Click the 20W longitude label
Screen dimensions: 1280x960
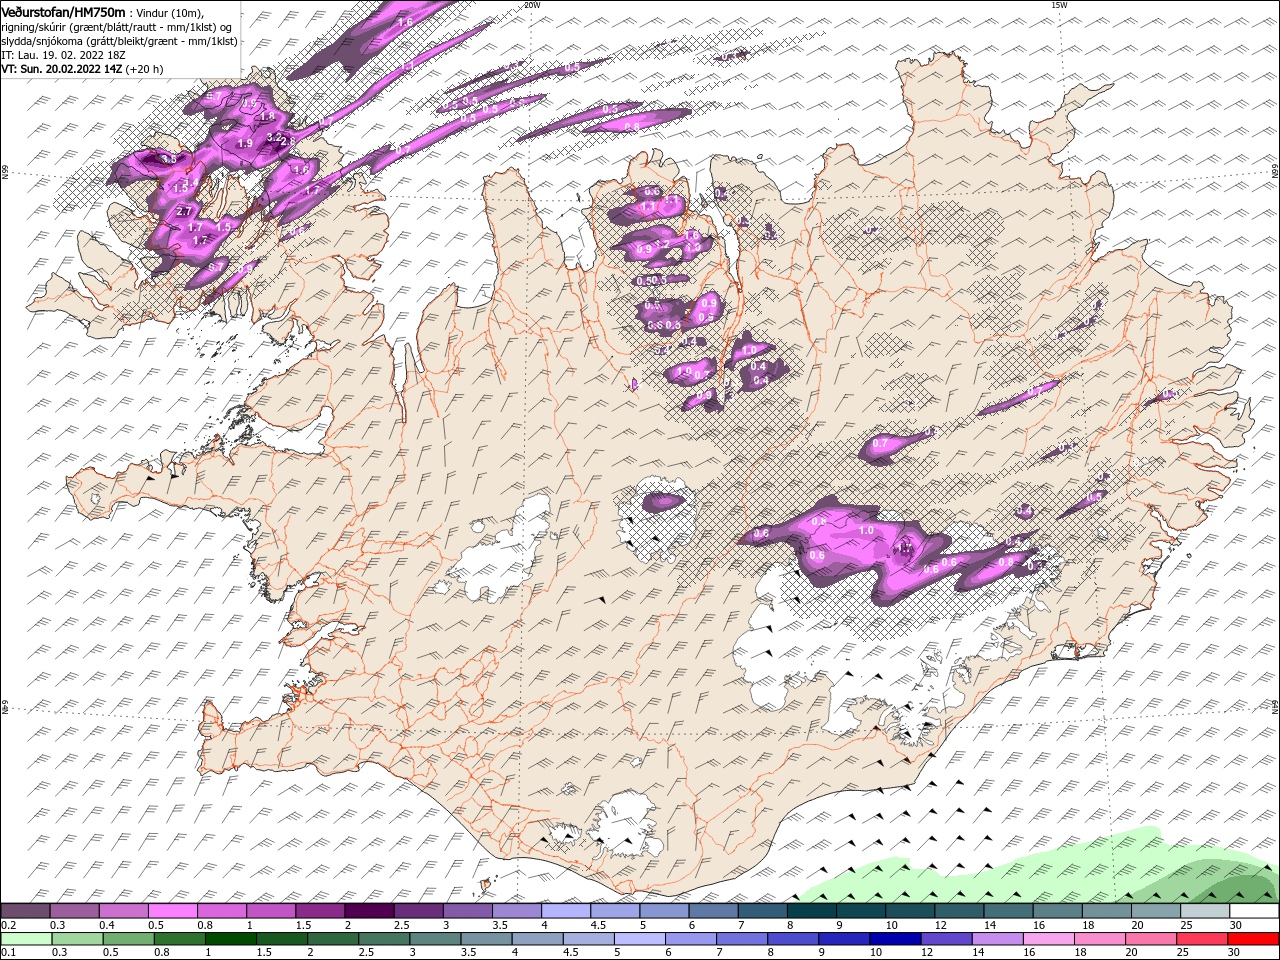[532, 5]
